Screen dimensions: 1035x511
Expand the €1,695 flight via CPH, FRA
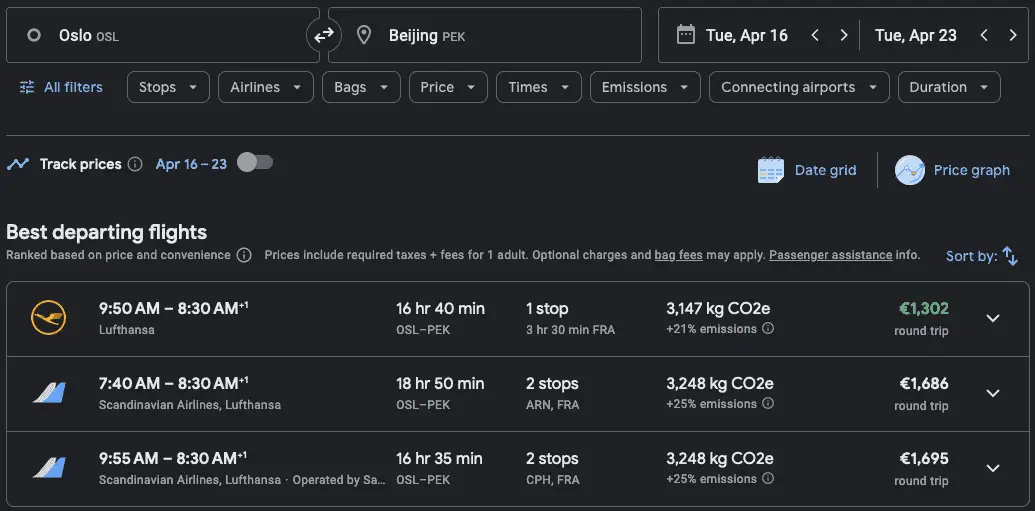992,468
